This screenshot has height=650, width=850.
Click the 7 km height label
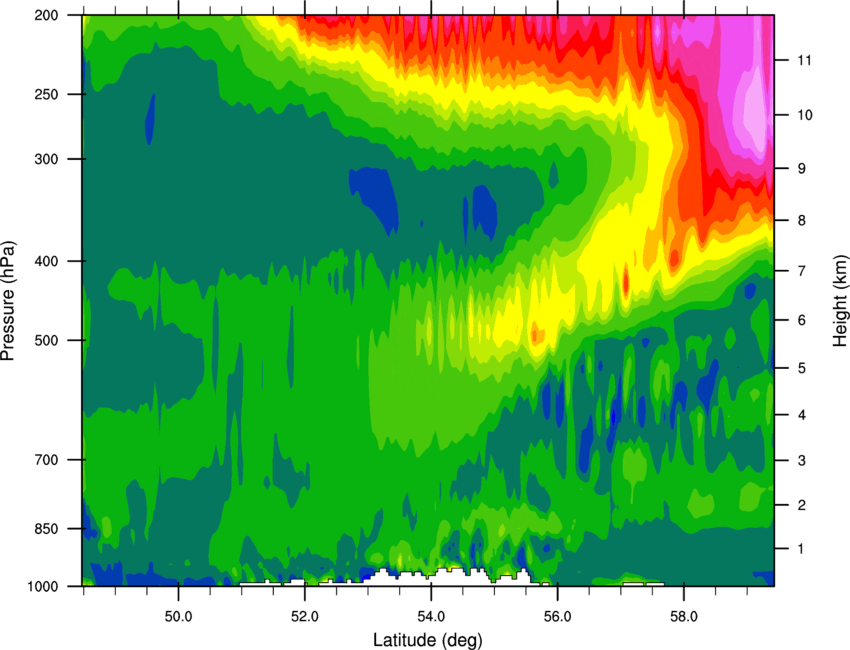802,271
